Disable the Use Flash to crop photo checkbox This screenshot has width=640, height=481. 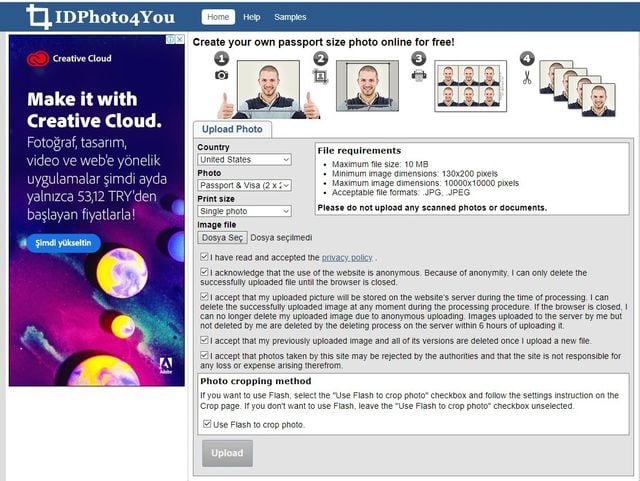pyautogui.click(x=207, y=424)
